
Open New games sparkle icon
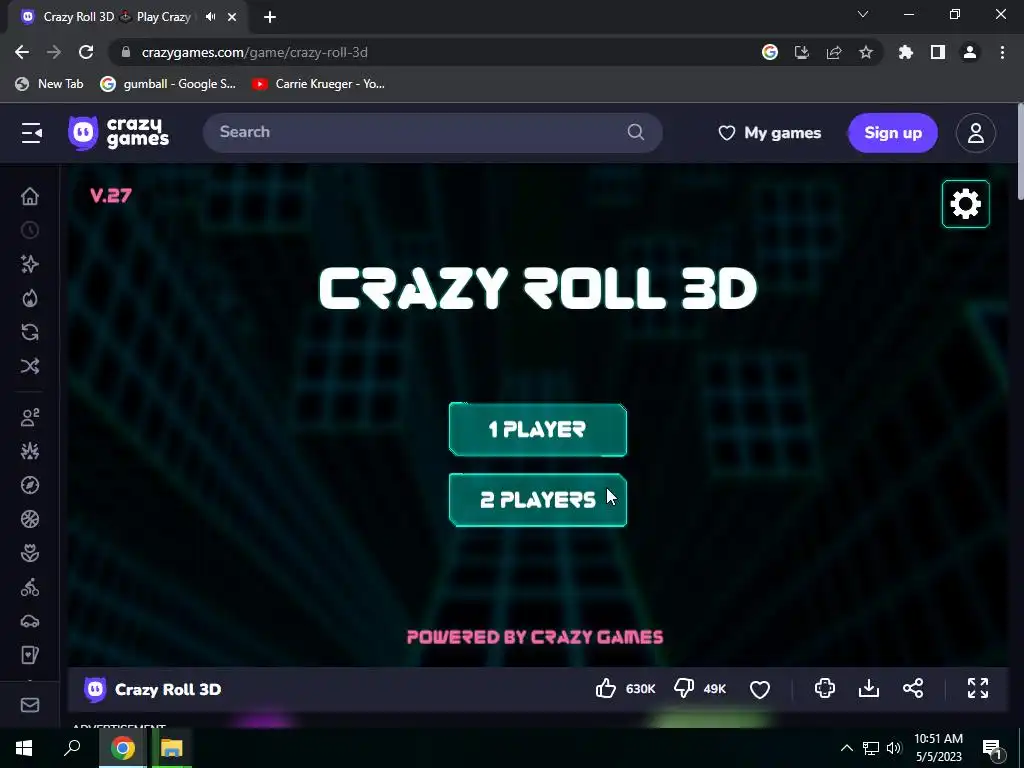30,264
